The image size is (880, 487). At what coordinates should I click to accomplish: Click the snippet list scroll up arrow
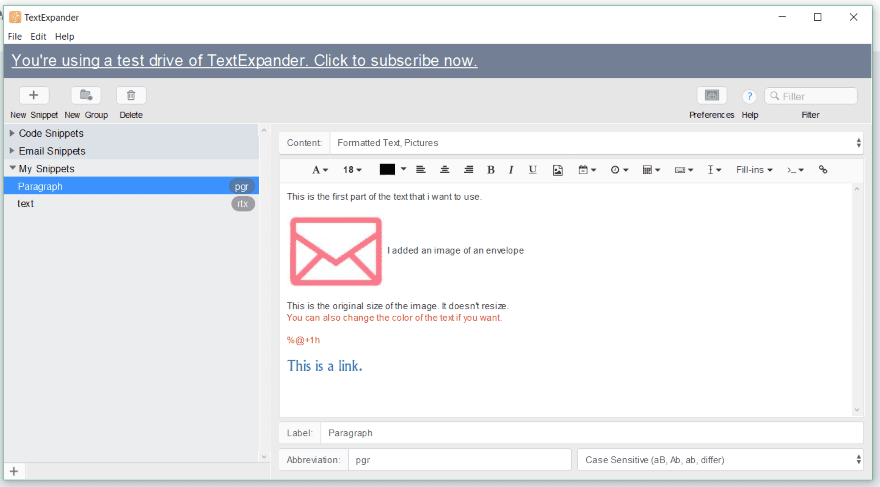[x=264, y=130]
